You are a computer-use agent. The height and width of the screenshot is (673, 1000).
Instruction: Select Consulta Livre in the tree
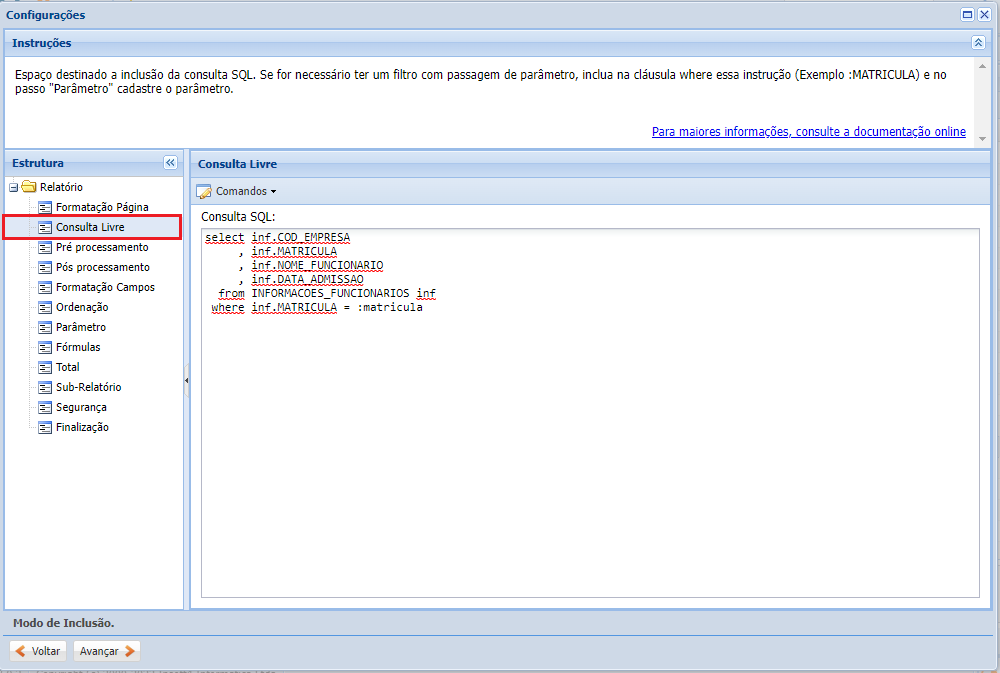[90, 227]
